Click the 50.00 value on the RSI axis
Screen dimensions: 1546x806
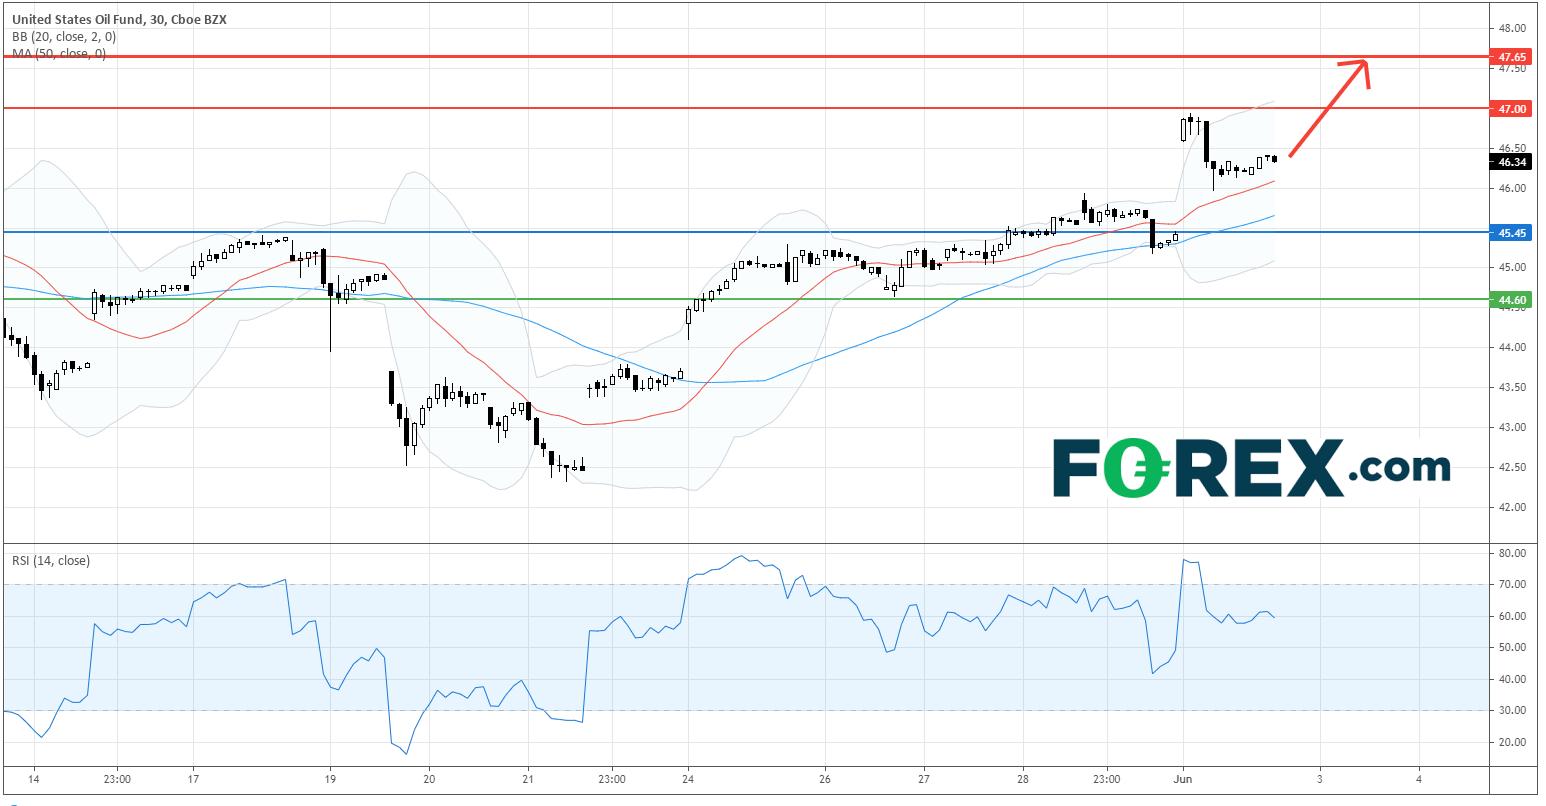1512,647
